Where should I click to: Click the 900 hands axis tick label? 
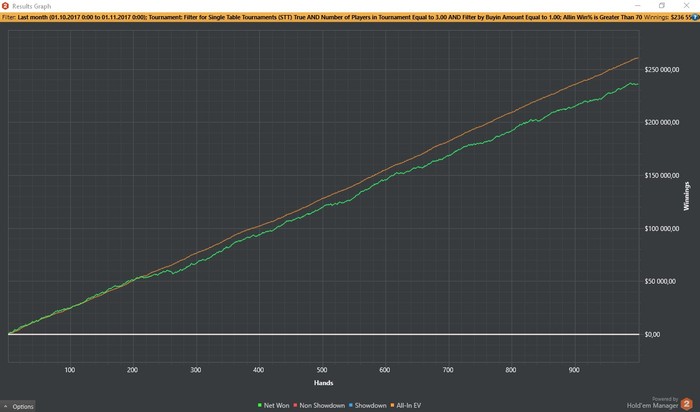574,370
